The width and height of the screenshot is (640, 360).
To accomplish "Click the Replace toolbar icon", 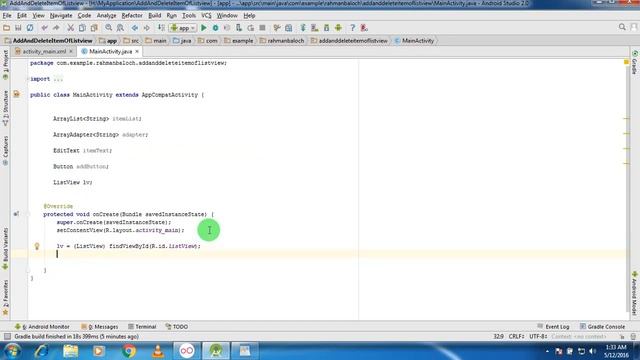I will [120, 28].
